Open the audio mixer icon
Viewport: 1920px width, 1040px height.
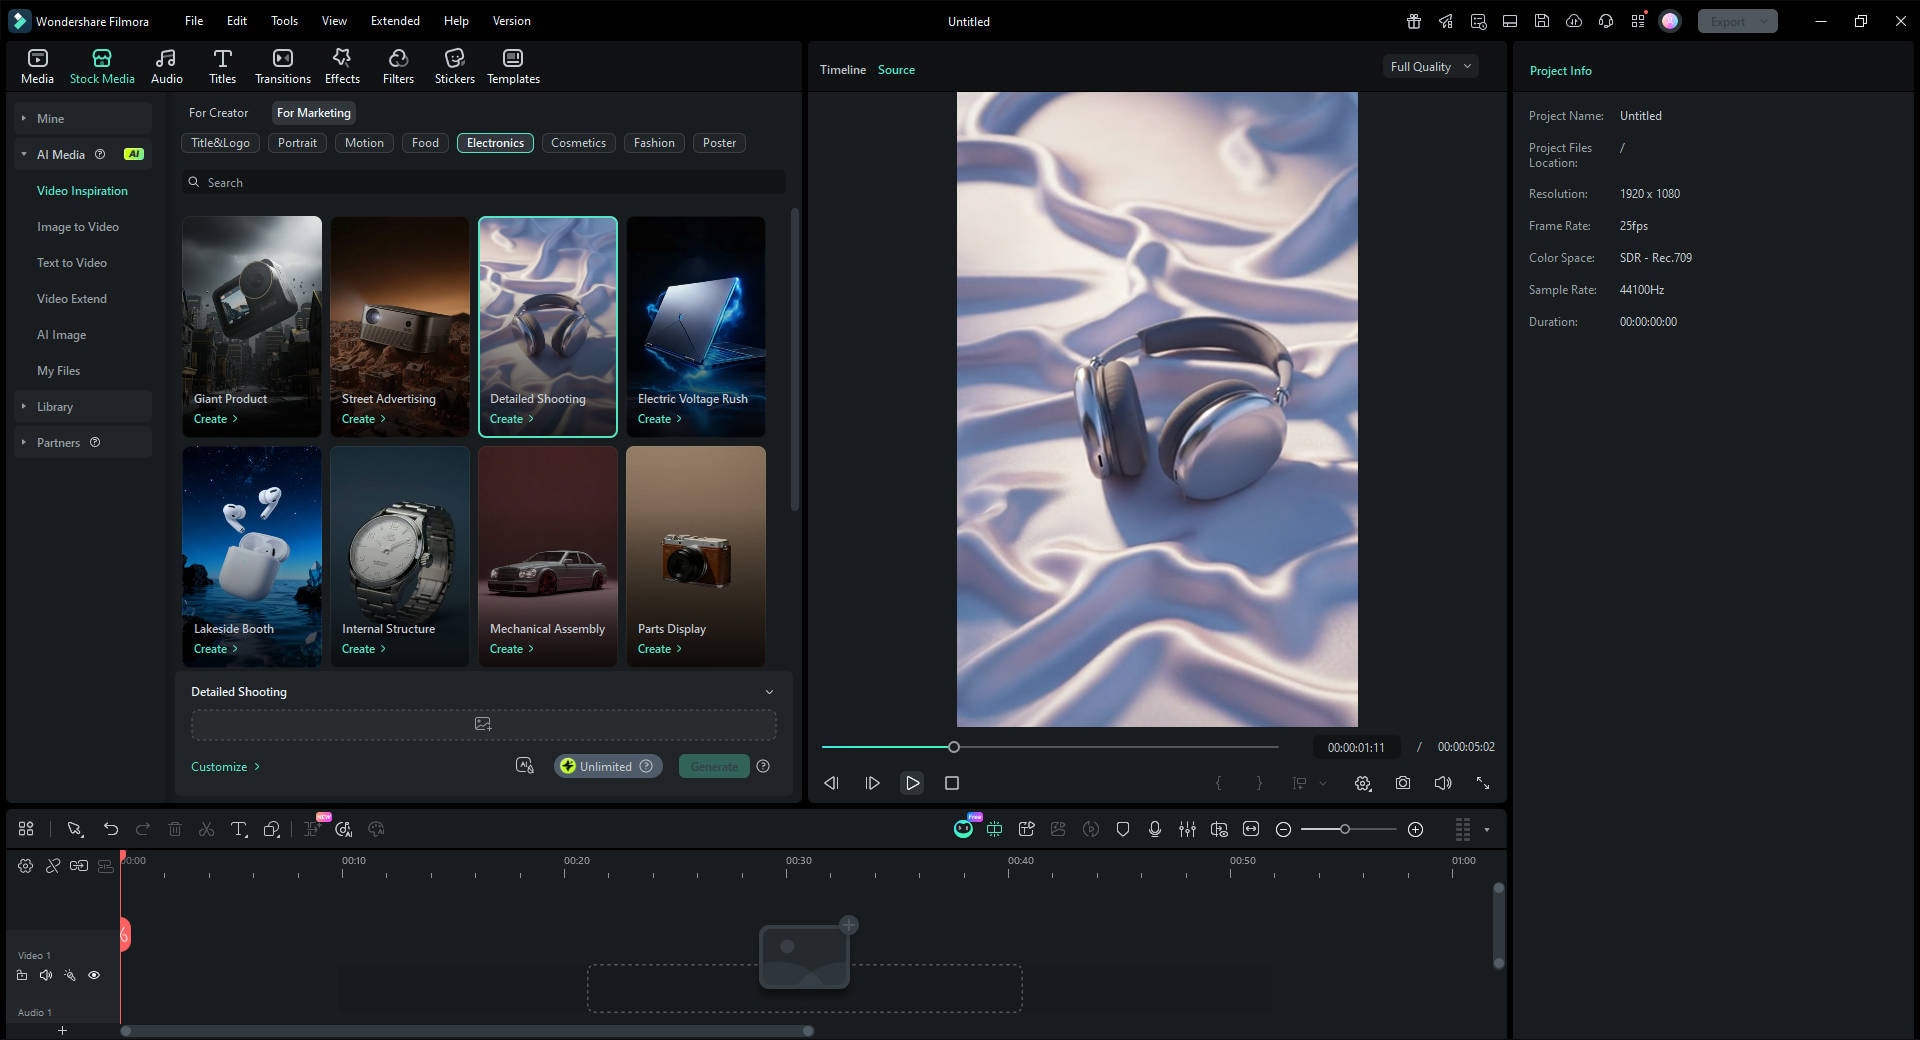(x=1188, y=829)
